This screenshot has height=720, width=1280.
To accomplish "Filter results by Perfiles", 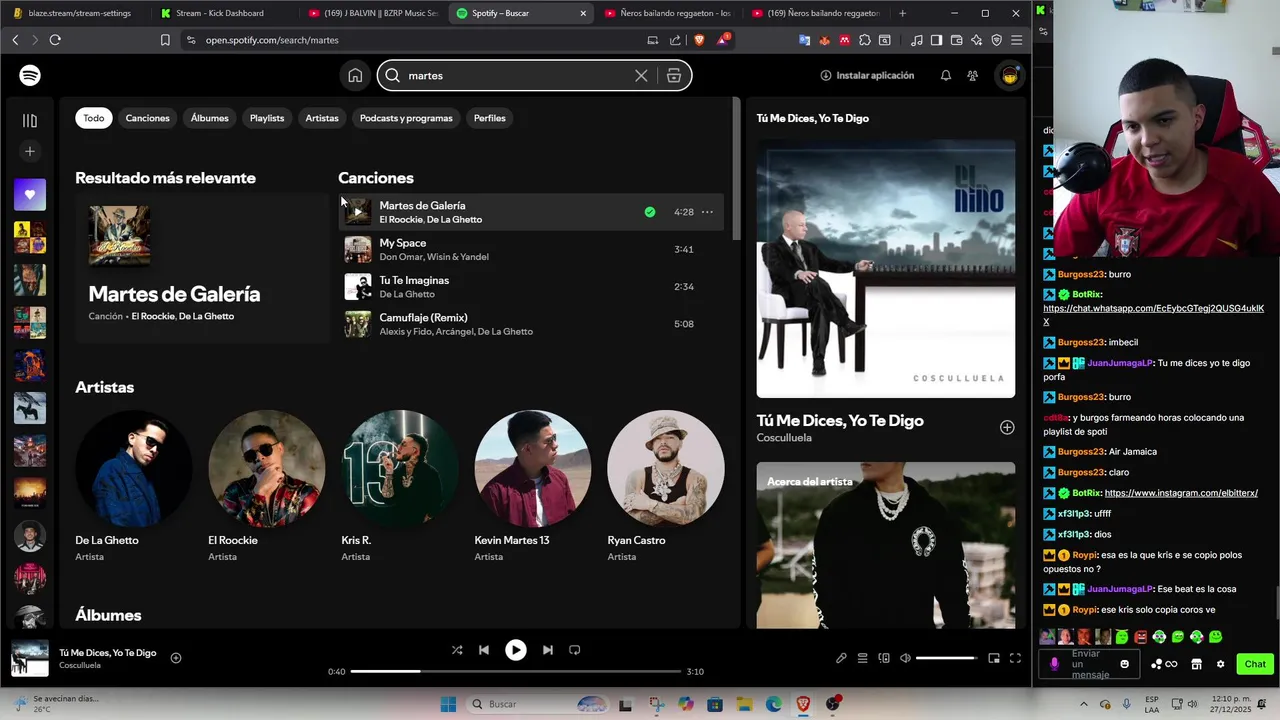I will [x=490, y=118].
